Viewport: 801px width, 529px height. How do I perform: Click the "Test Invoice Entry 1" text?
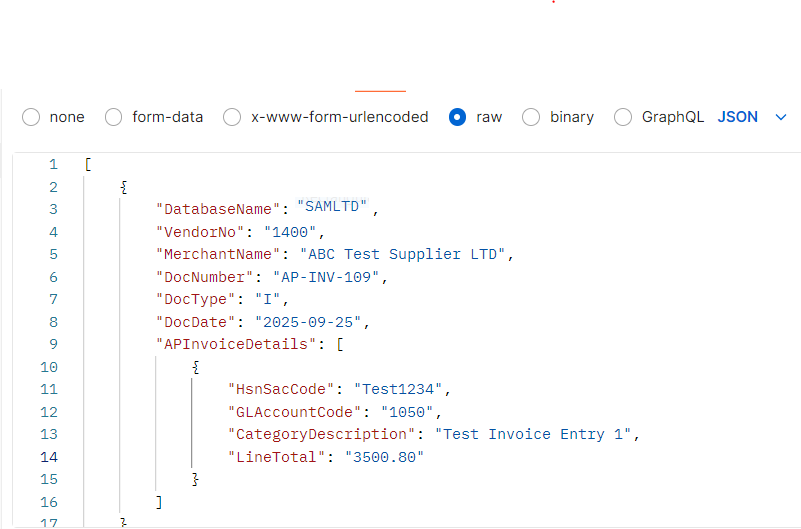pyautogui.click(x=535, y=434)
